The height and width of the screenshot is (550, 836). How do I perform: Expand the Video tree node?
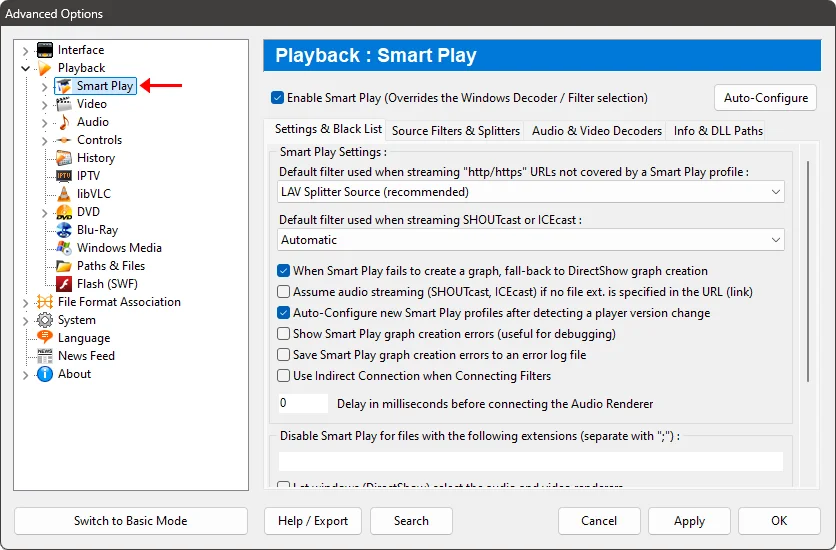coord(44,105)
